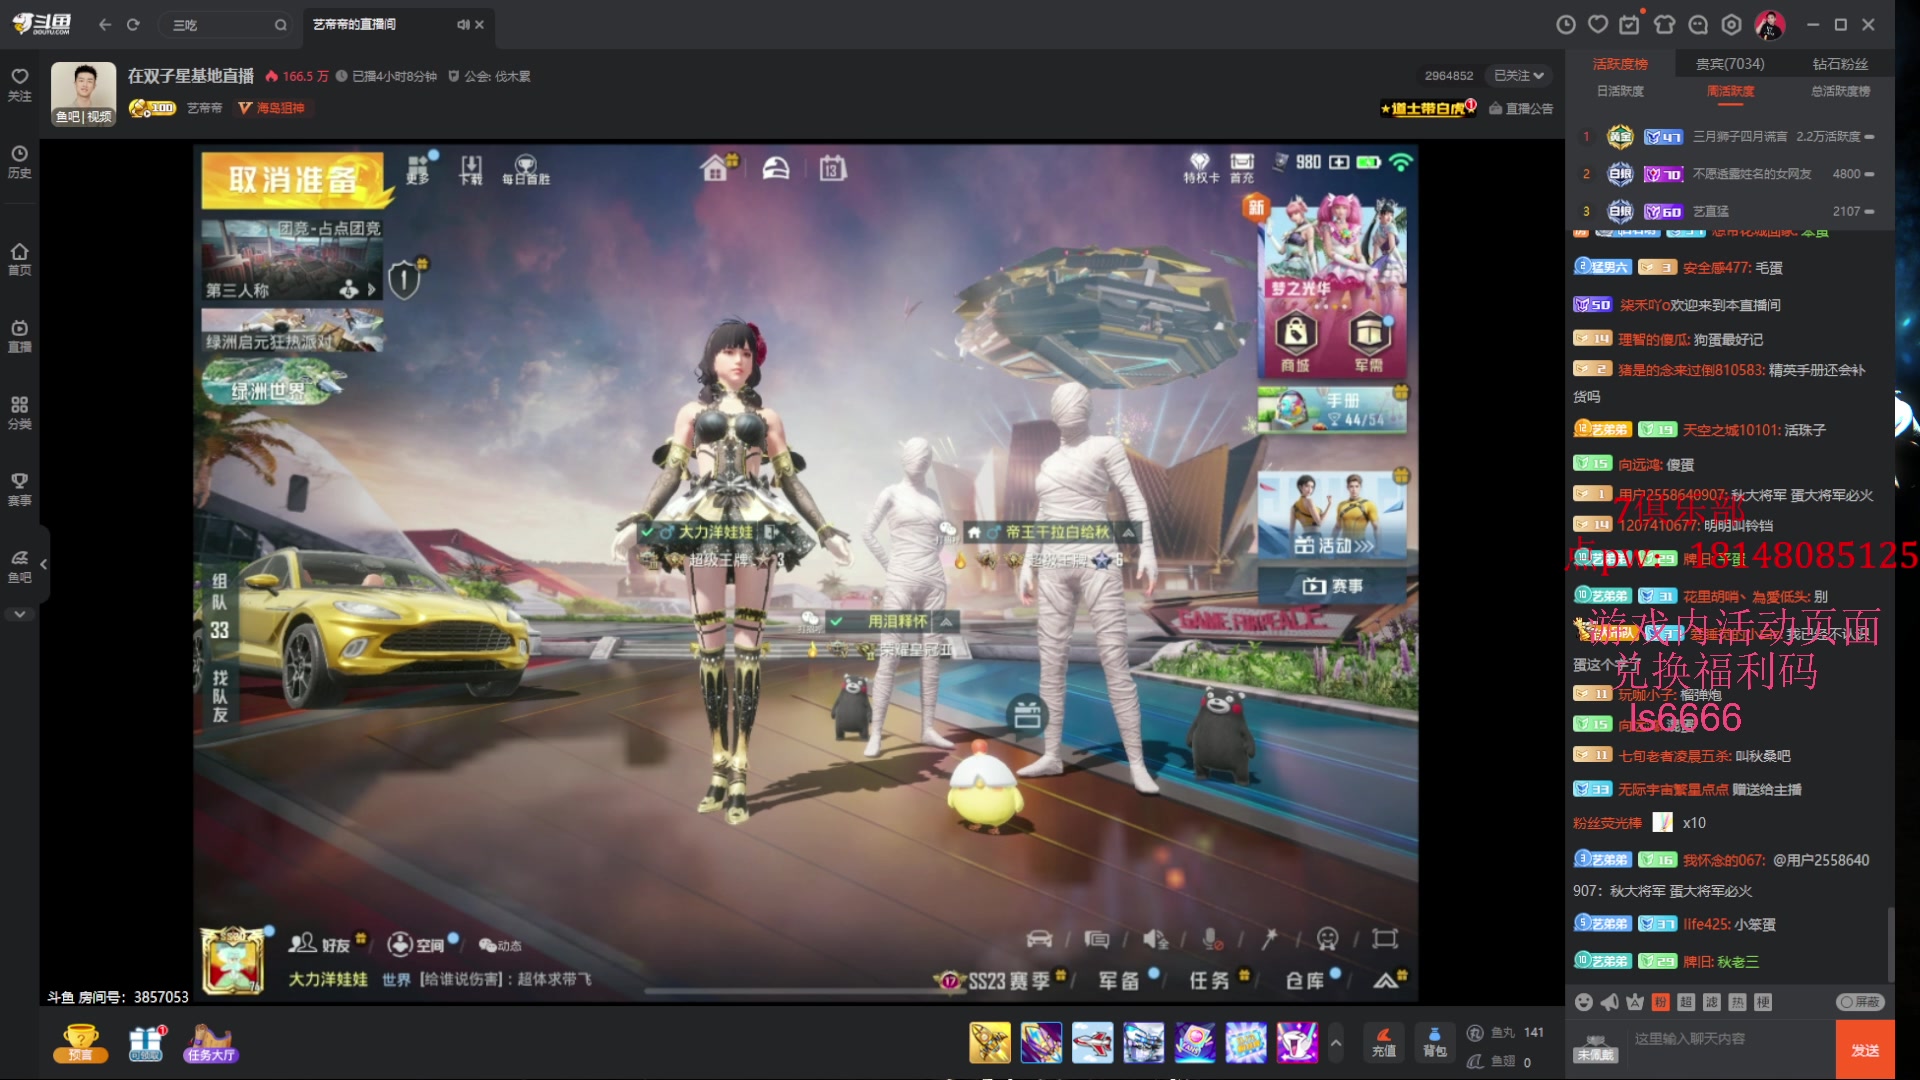This screenshot has height=1080, width=1920.
Task: Click chat message 秋大将军 蛋大将军必火
Action: 1802,495
